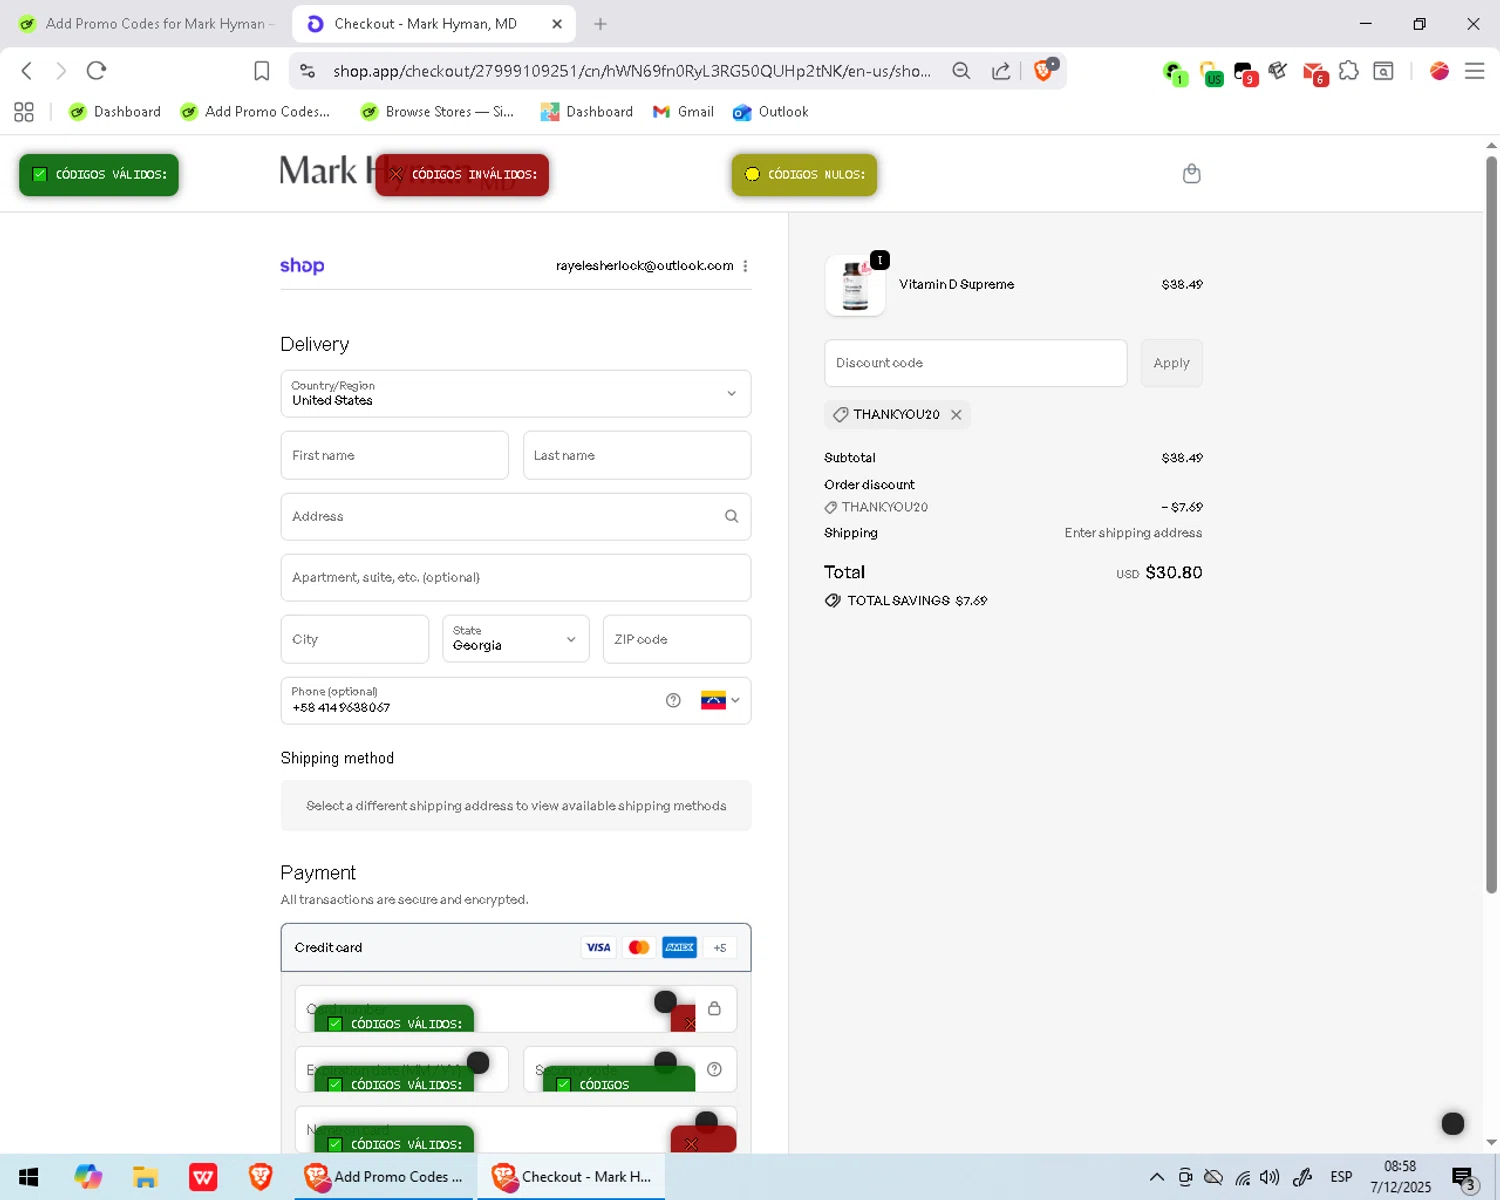Expand State dropdown showing Georgia
Screen dimensions: 1500x1200
click(x=516, y=639)
